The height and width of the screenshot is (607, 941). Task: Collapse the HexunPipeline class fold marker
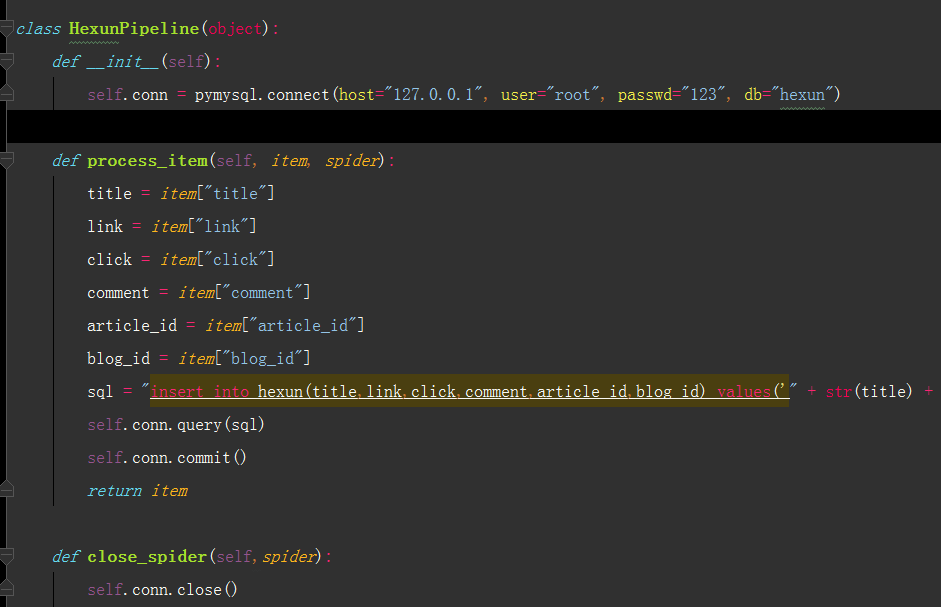tap(7, 28)
